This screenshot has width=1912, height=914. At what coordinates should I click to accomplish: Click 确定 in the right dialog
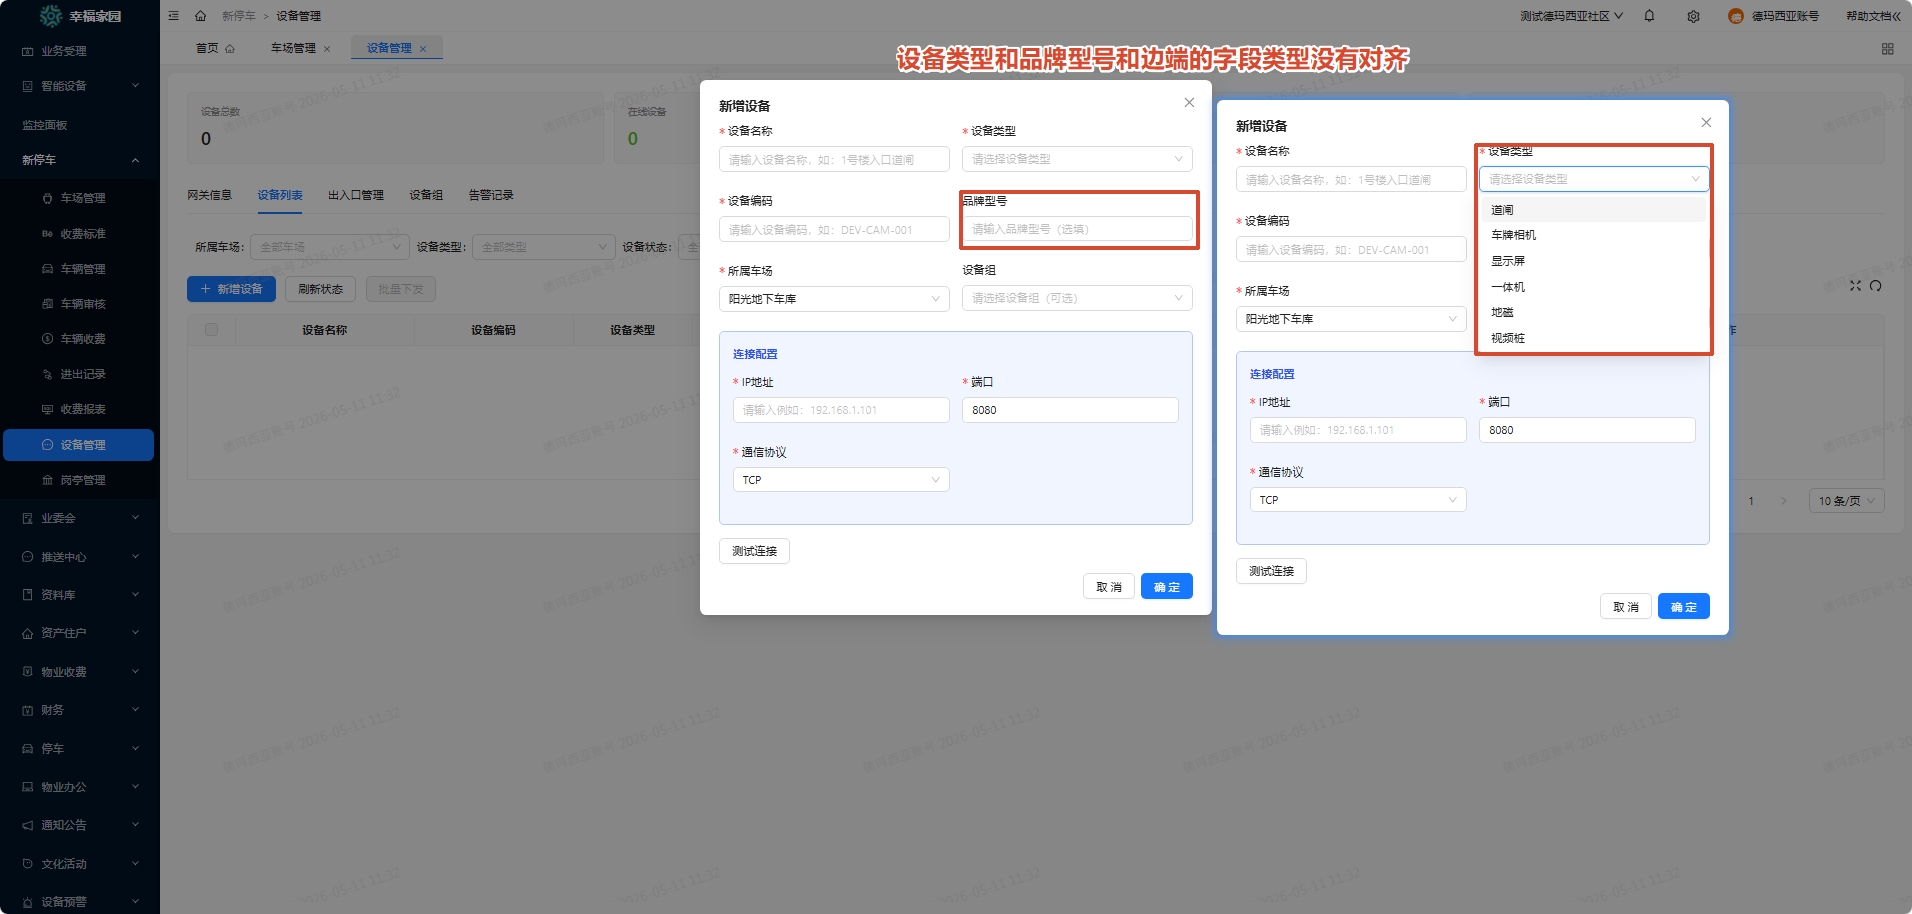tap(1684, 607)
